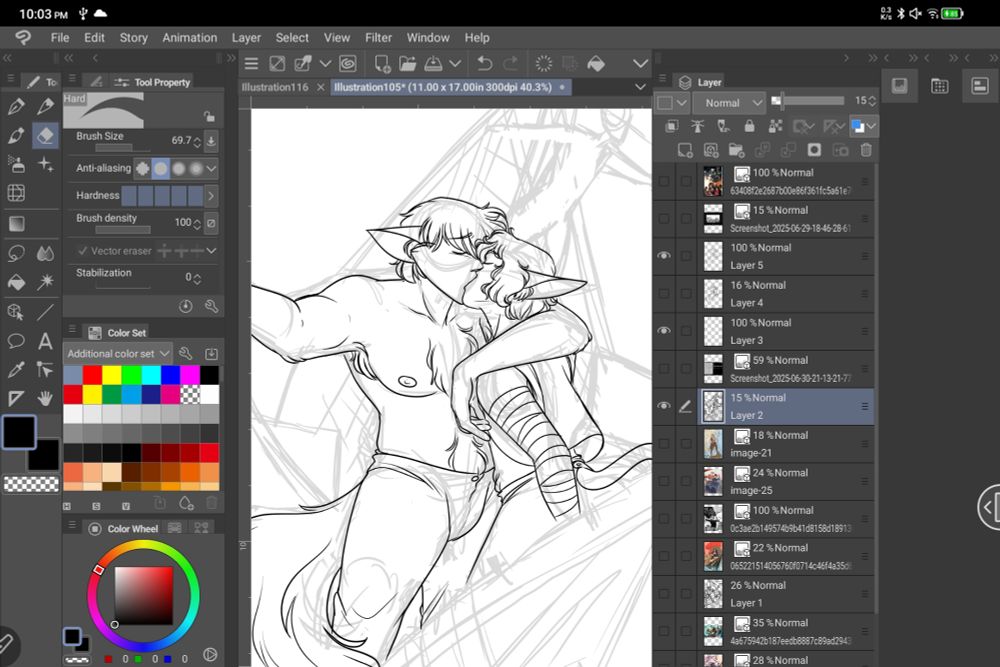Image resolution: width=1000 pixels, height=667 pixels.
Task: Open the hamburger menu above canvas
Action: (x=251, y=63)
